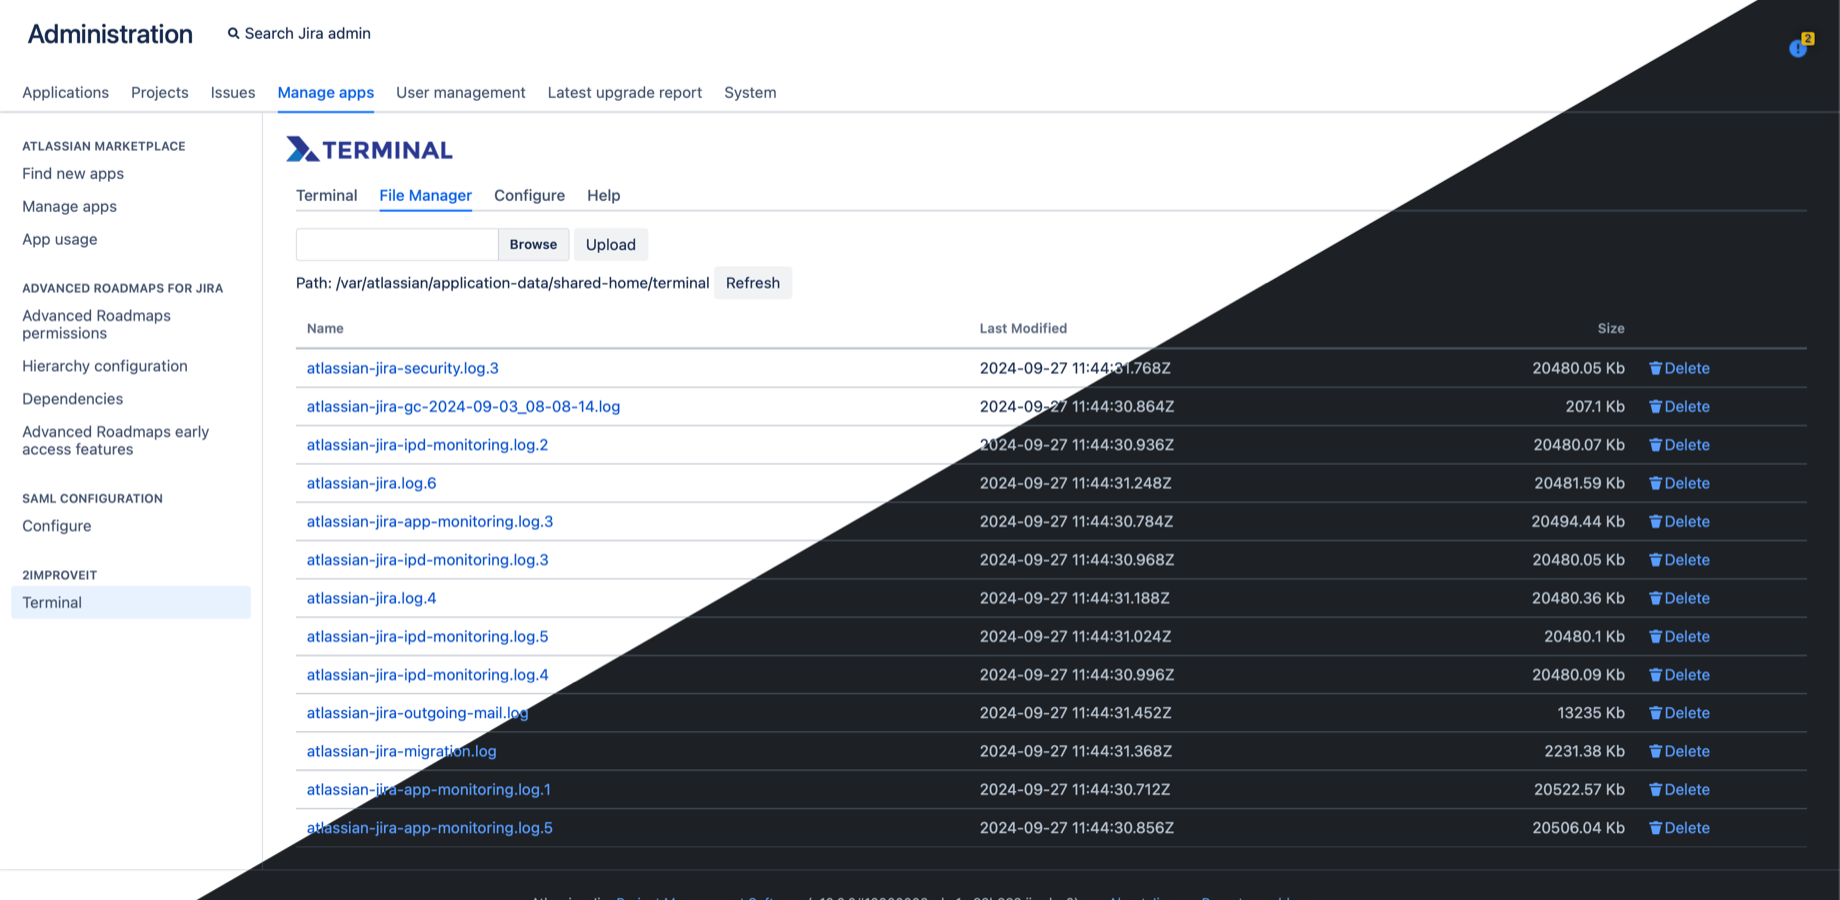Open Configure under SAML Configuration
1840x900 pixels.
tap(56, 525)
